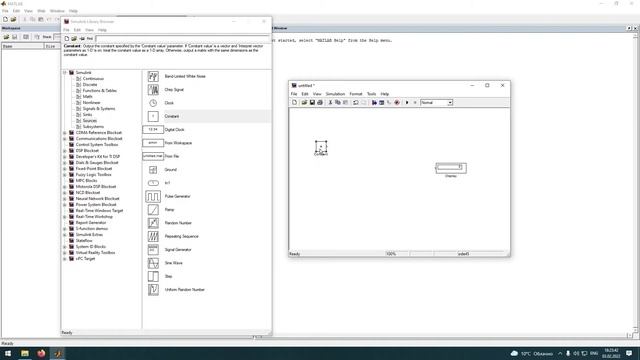Expand the Fuzzy Logic Toolbox node
This screenshot has width=640, height=360.
(x=64, y=175)
